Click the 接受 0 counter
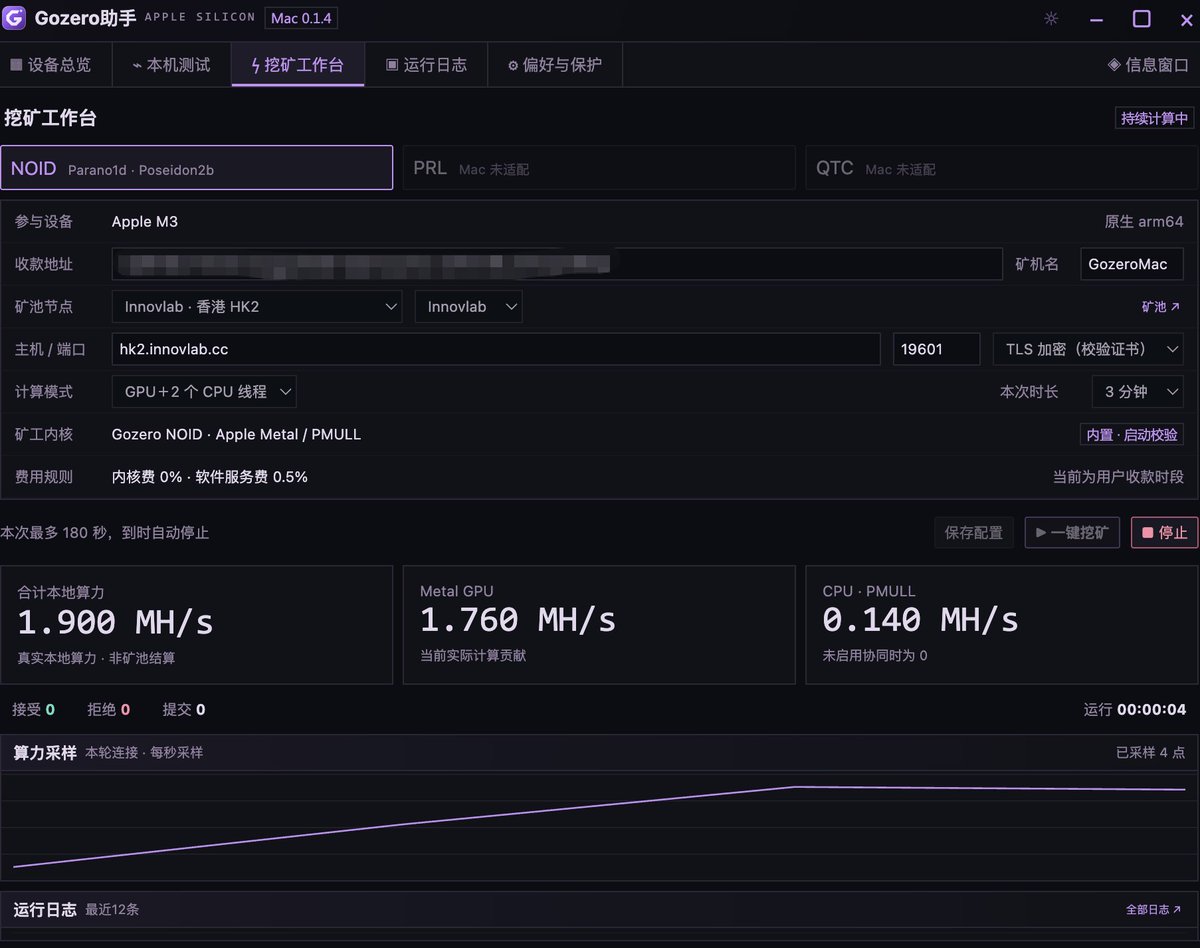This screenshot has width=1200, height=948. point(33,709)
